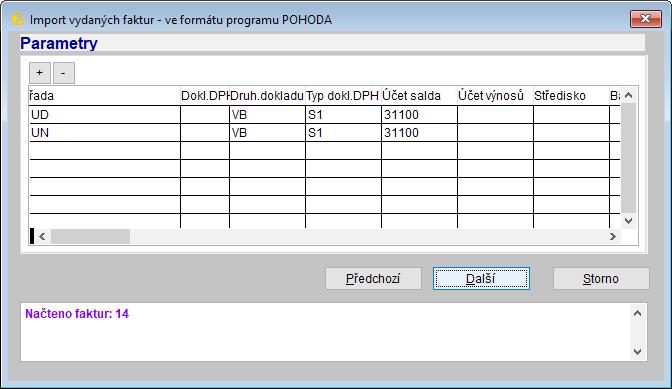
Task: Click the vertical scrollbar thumb of table
Action: coord(628,158)
